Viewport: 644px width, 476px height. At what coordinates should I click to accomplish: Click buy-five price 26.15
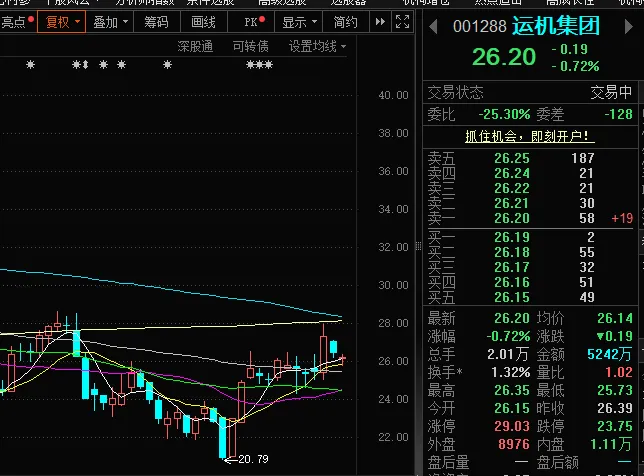pos(512,297)
